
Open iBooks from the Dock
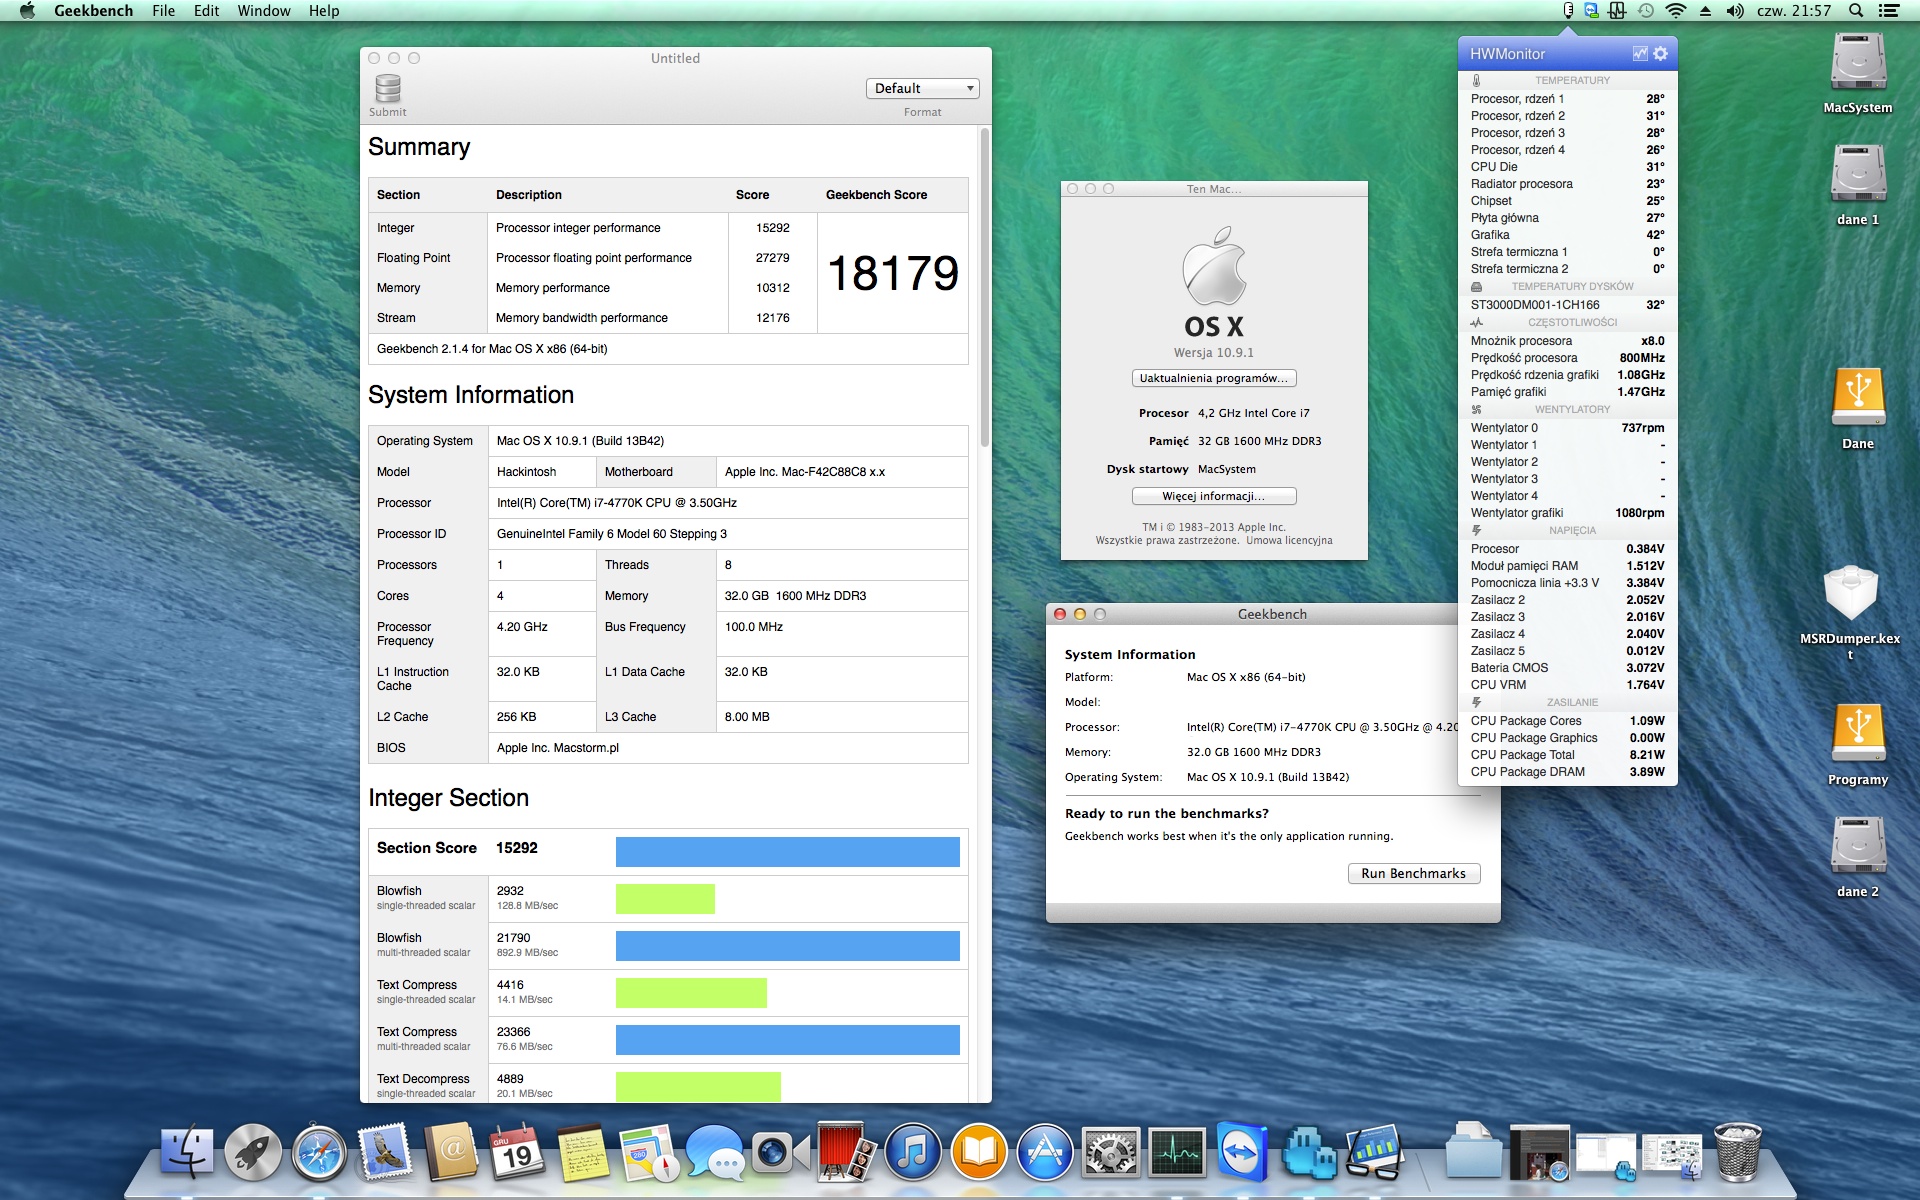(979, 1153)
